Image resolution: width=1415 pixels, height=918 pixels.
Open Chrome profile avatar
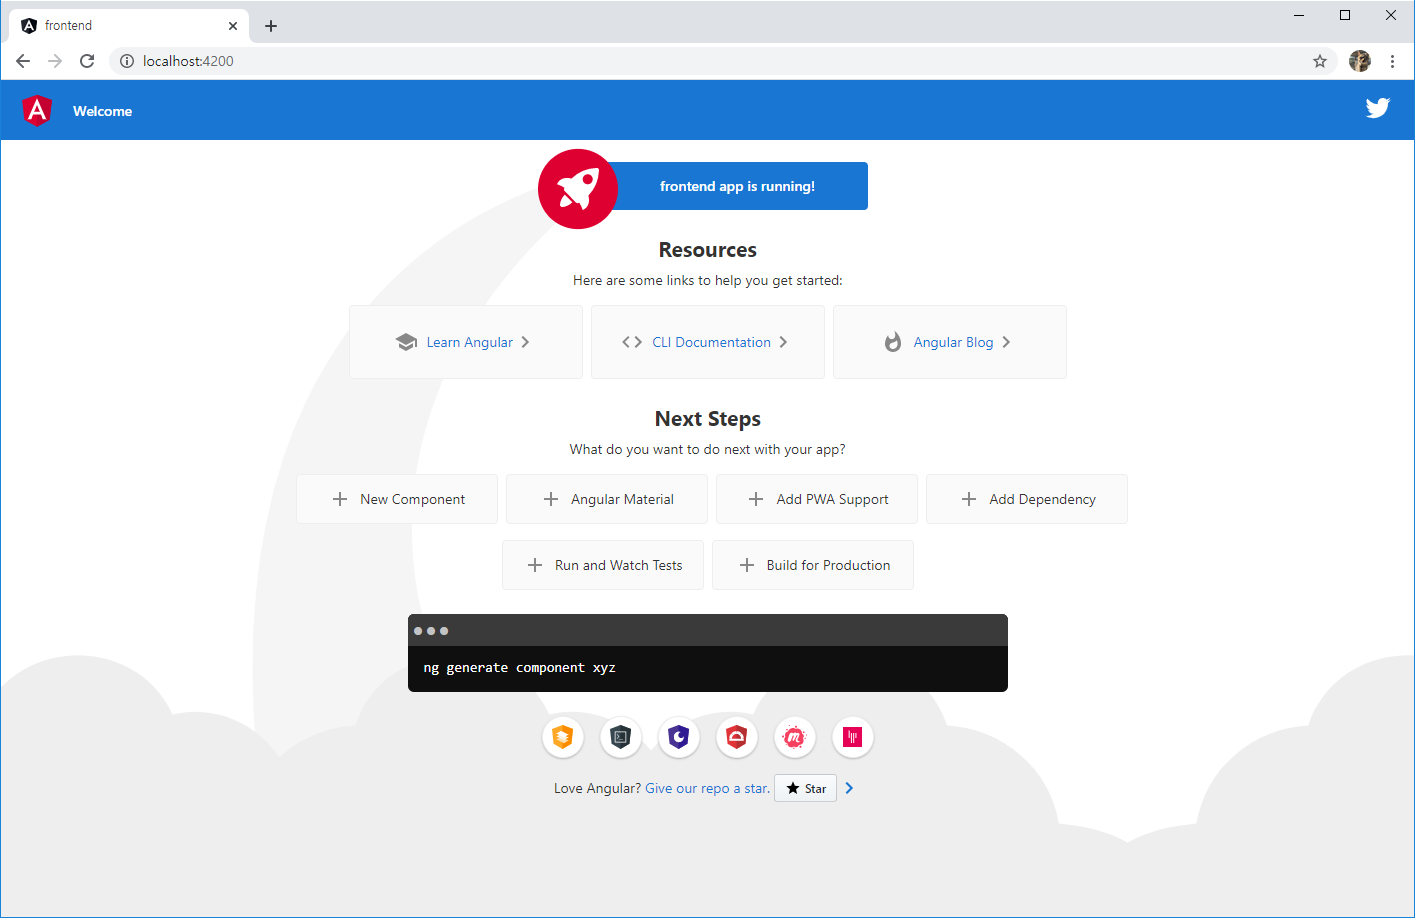1360,61
